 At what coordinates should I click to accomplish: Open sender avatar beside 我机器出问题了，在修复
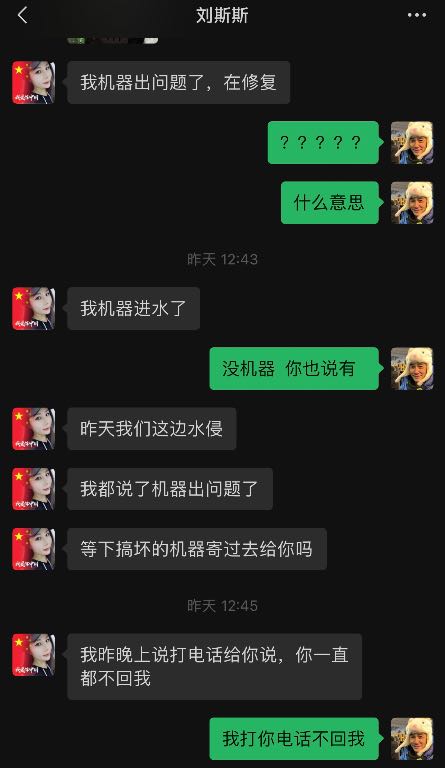click(x=34, y=82)
